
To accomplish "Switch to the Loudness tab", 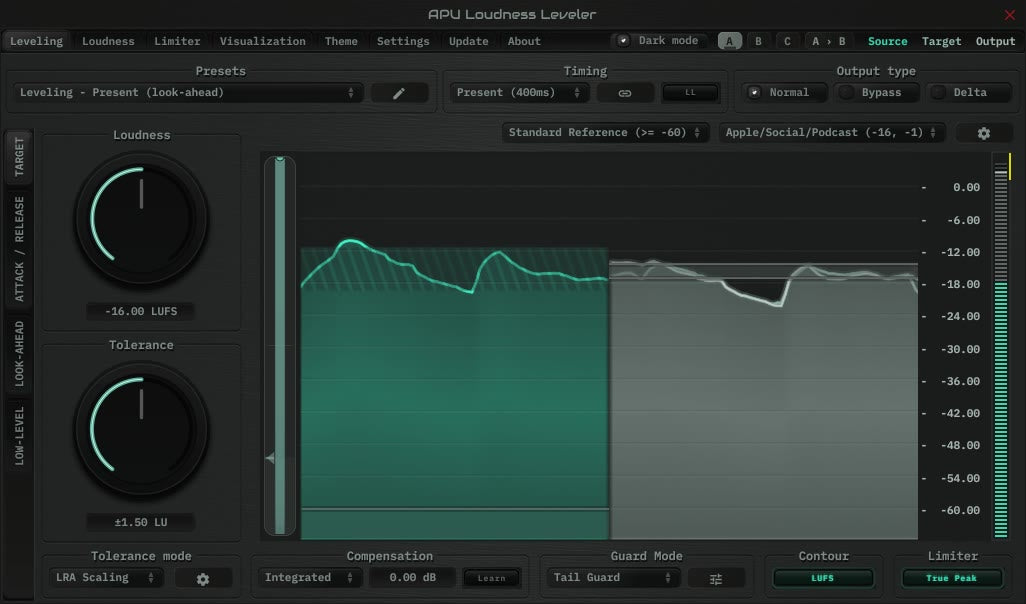I will coord(108,41).
